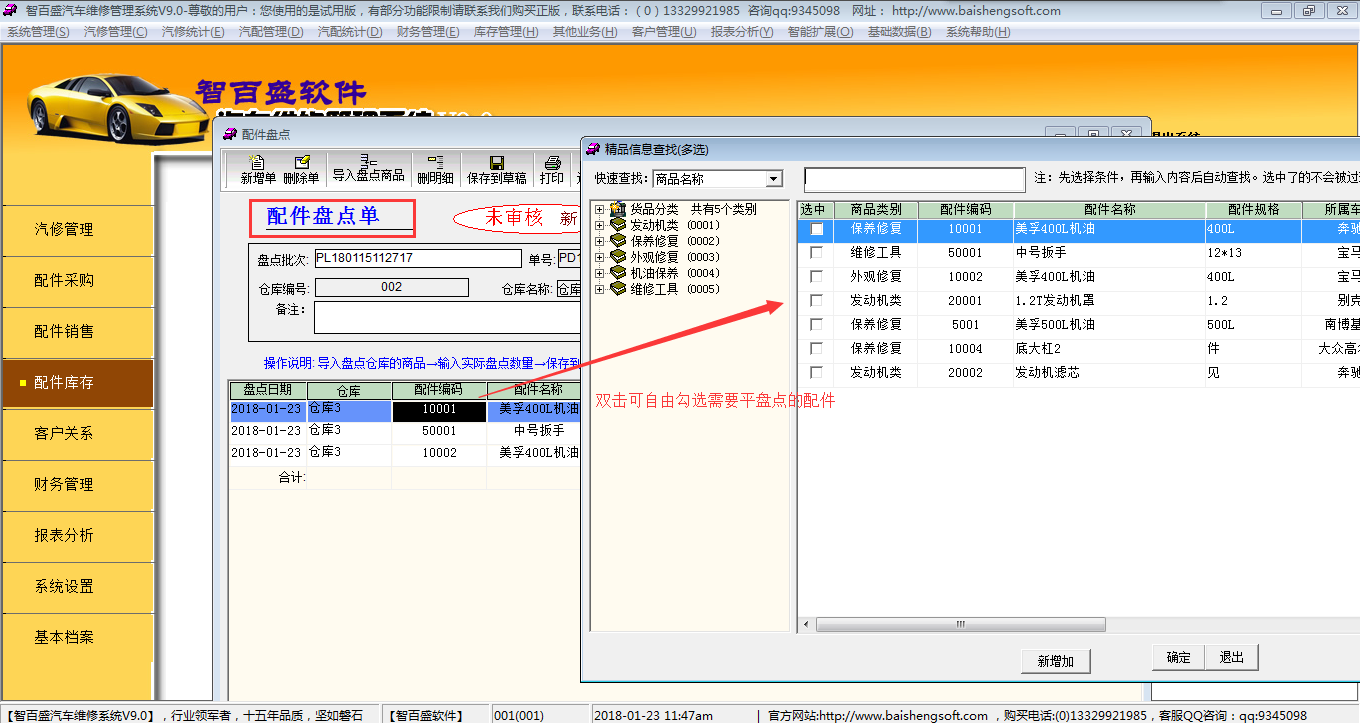Screen dimensions: 1360x723
Task: Click the 导入盘点商品 import icon
Action: [x=368, y=161]
